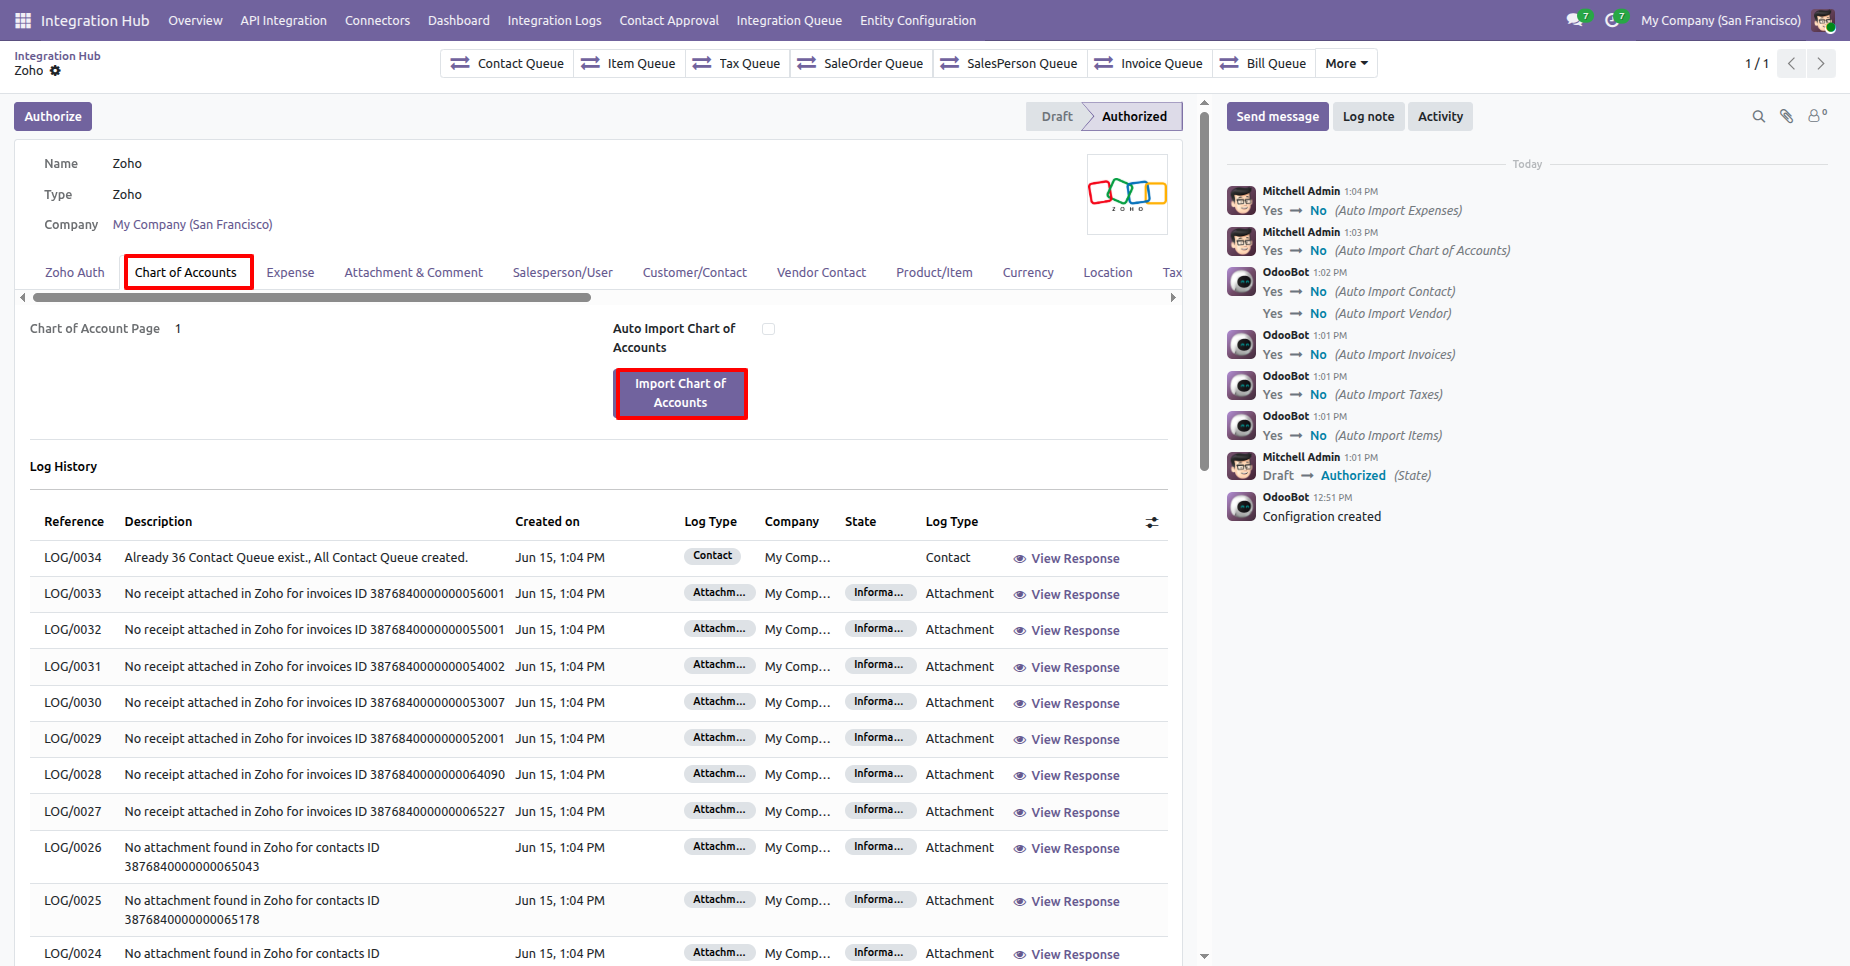Image resolution: width=1850 pixels, height=966 pixels.
Task: Click Import Chart of Accounts button
Action: point(680,394)
